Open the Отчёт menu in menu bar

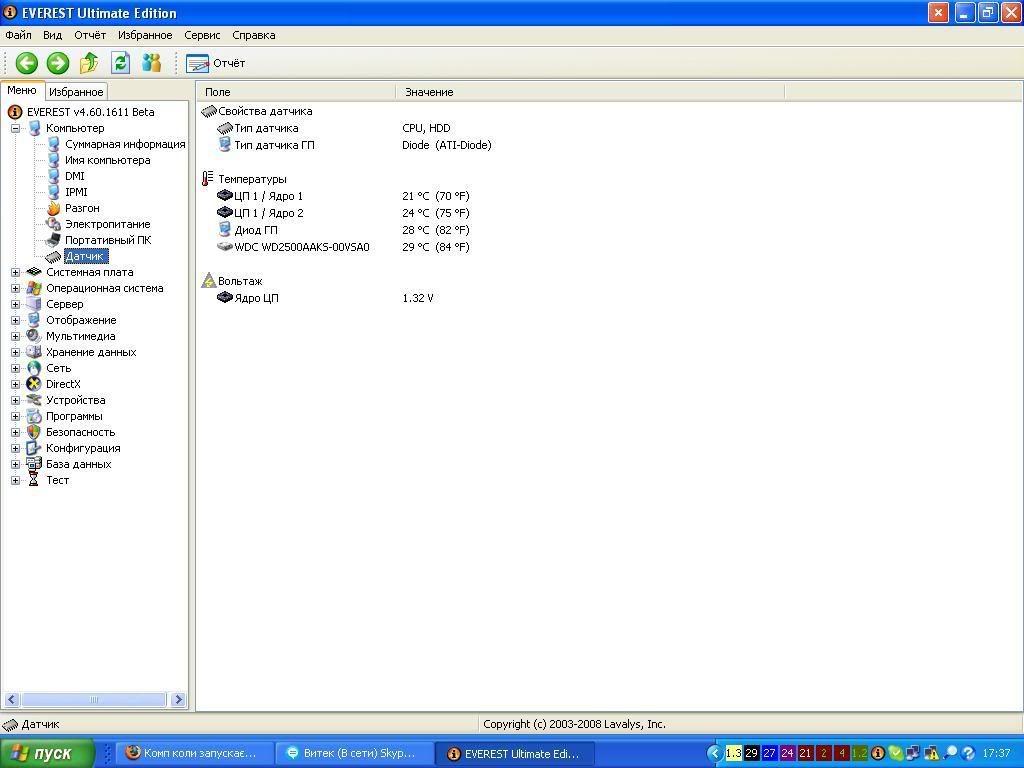point(89,35)
